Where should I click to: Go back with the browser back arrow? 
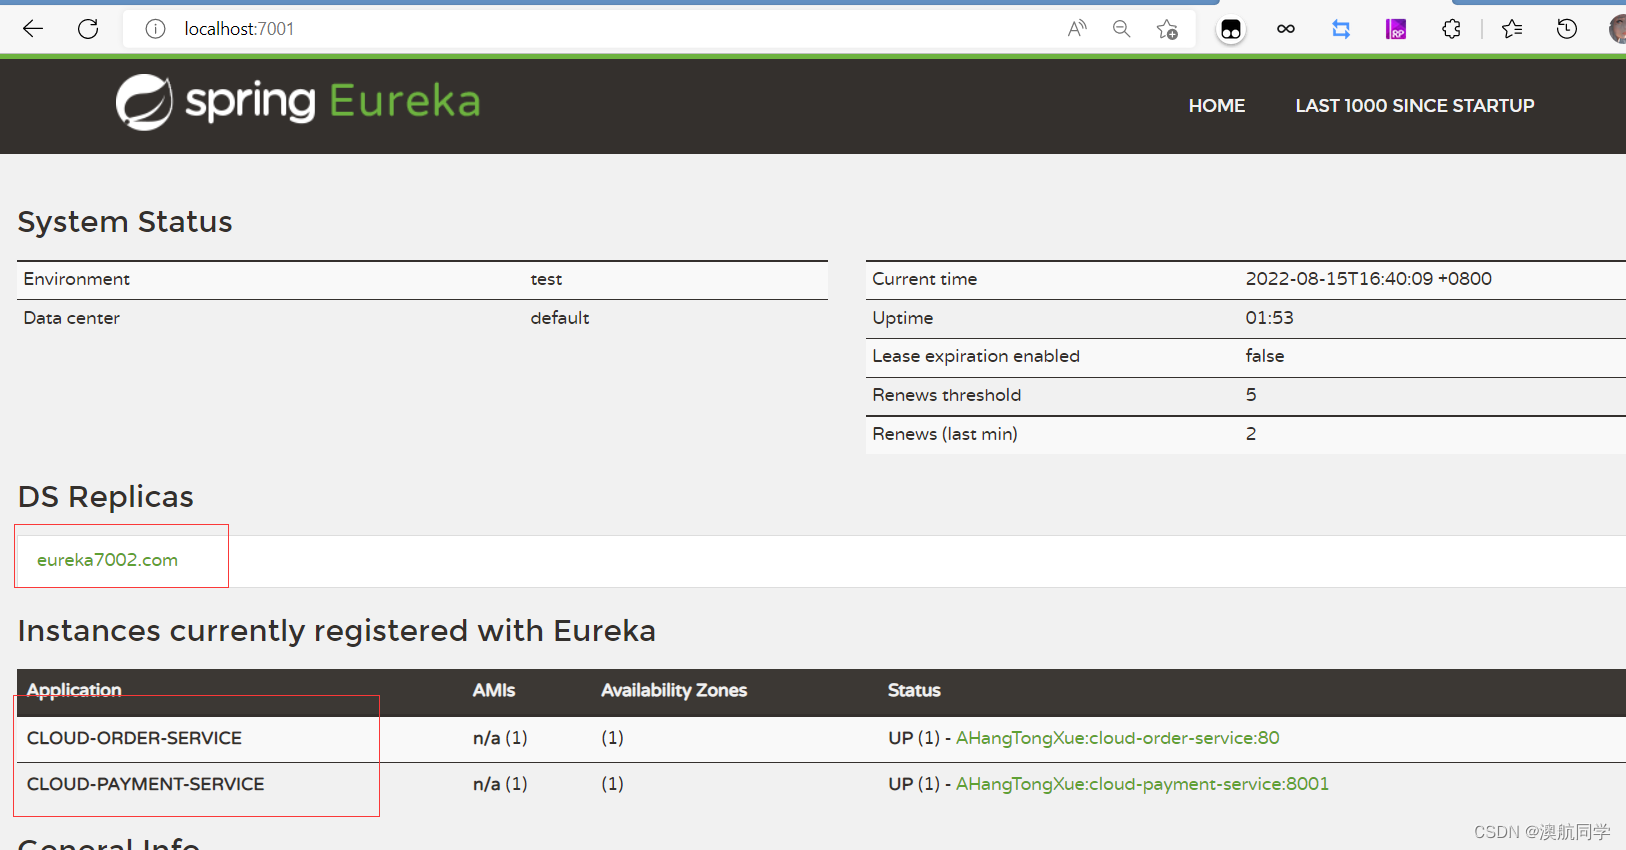coord(33,29)
